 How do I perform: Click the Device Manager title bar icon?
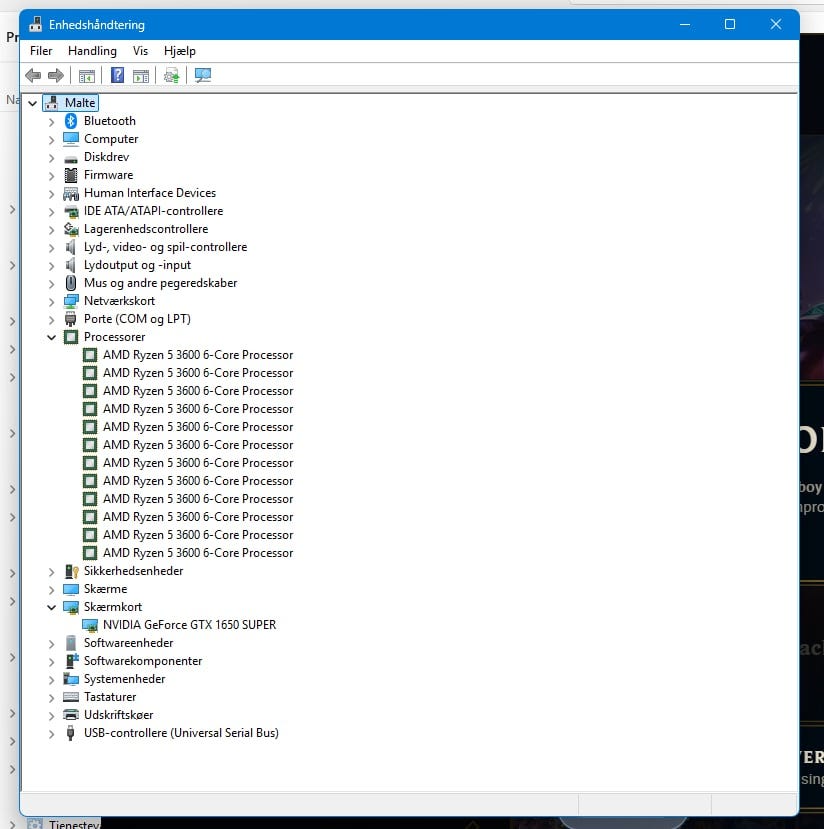[35, 24]
